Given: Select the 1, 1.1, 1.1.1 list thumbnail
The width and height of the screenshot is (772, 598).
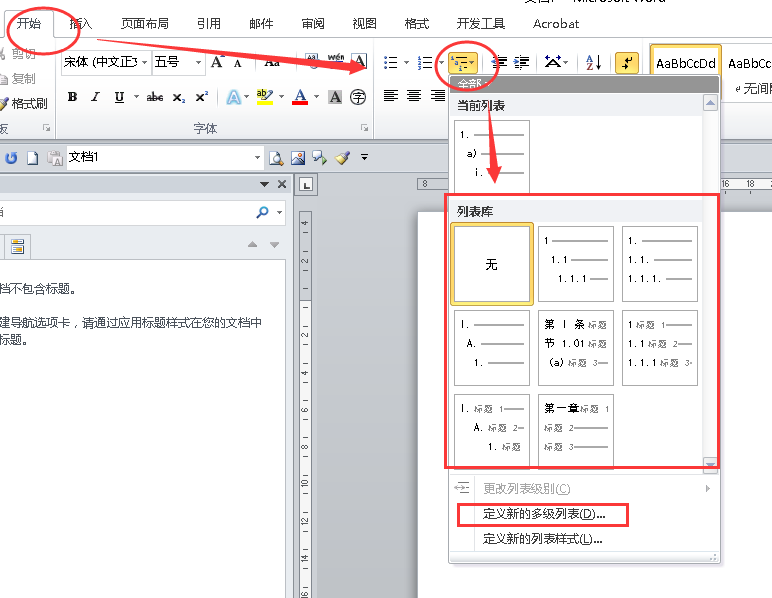Looking at the screenshot, I should click(x=576, y=264).
